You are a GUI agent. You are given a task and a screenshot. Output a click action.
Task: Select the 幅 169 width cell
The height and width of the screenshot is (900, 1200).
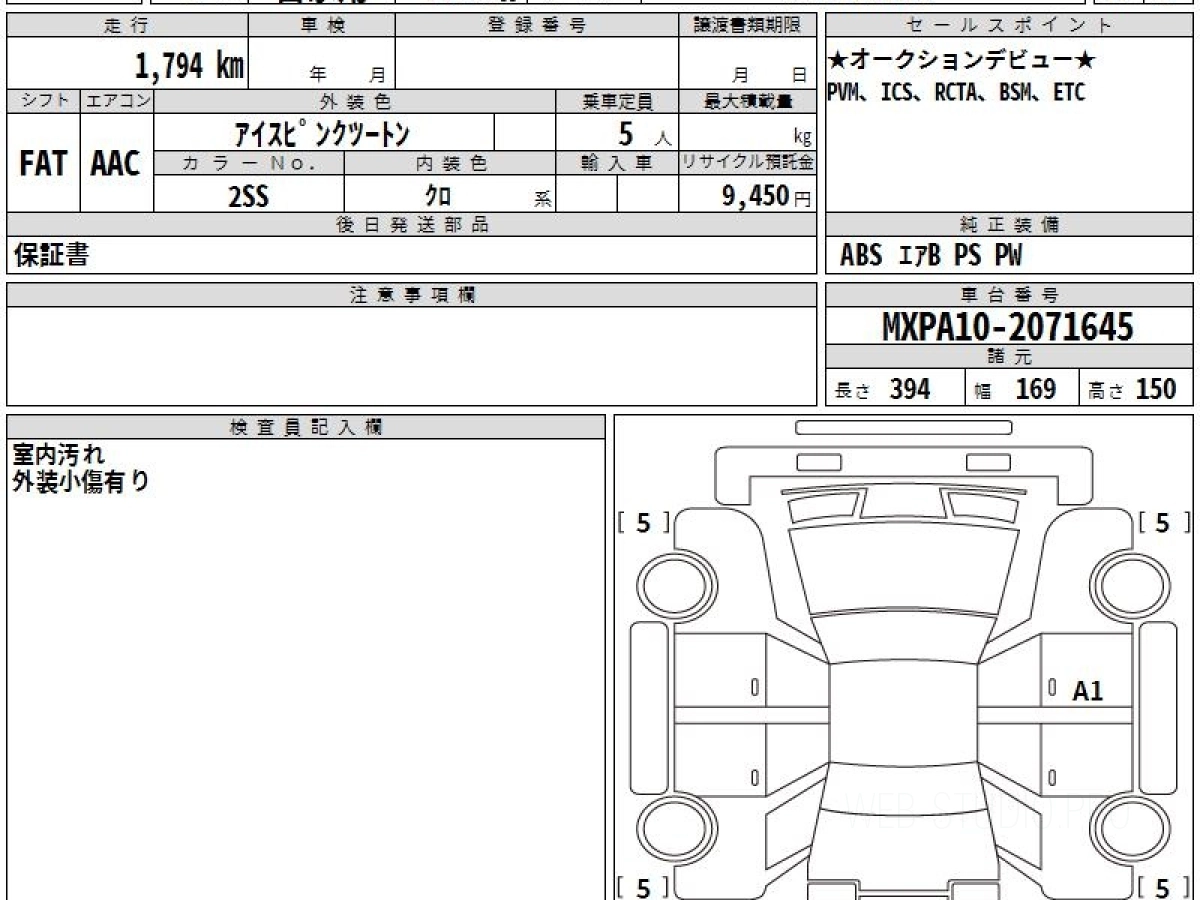(1022, 389)
